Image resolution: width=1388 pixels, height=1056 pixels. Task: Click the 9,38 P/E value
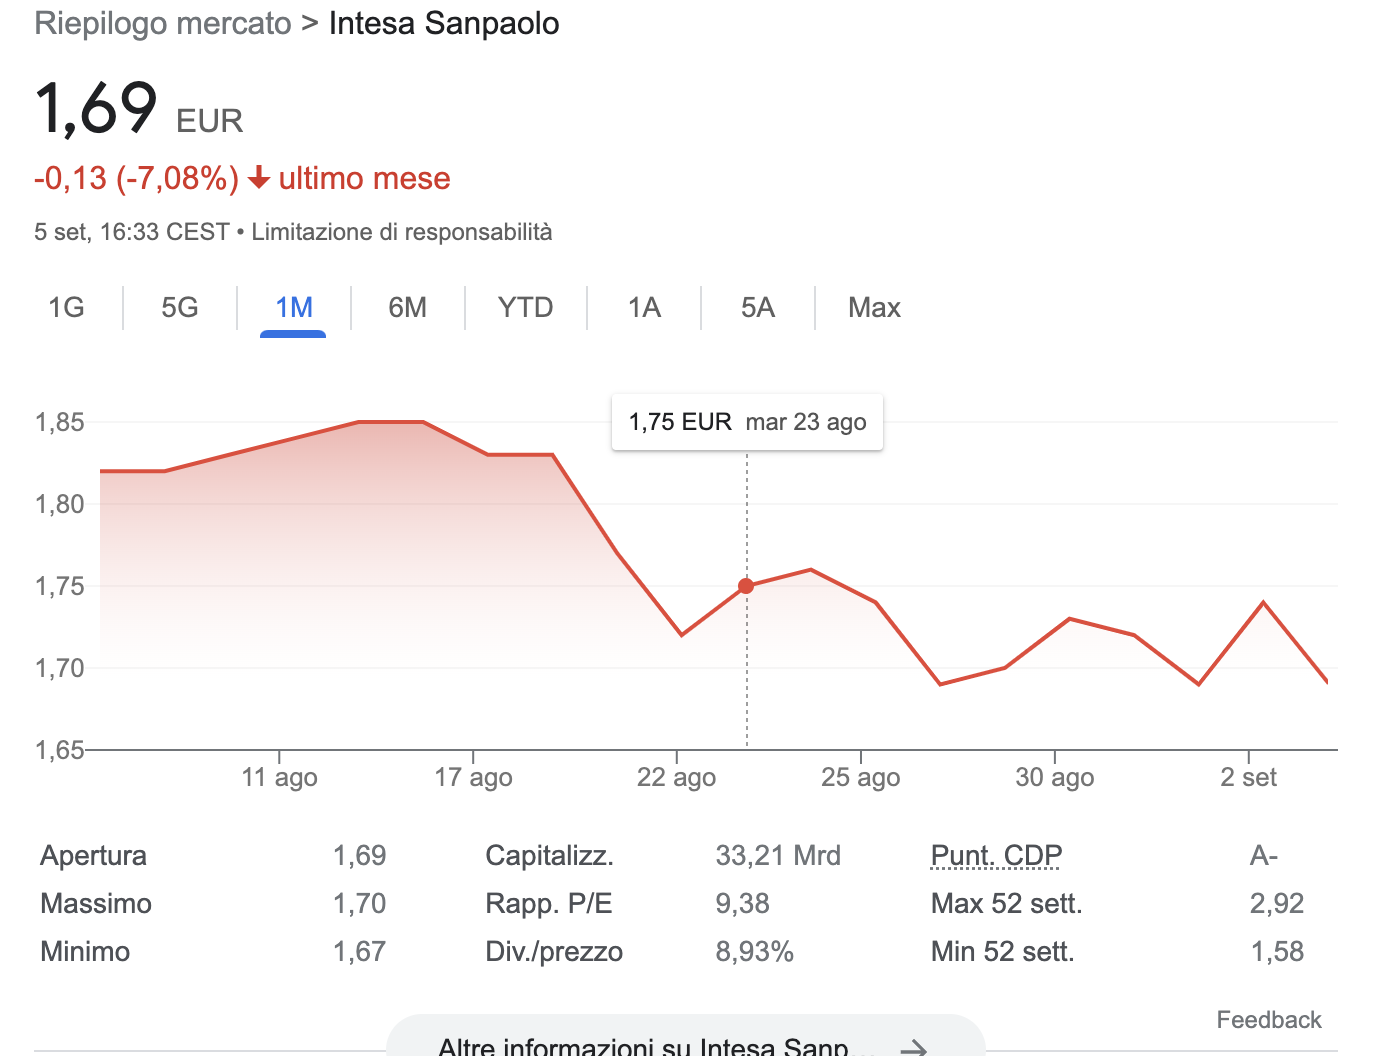point(742,904)
